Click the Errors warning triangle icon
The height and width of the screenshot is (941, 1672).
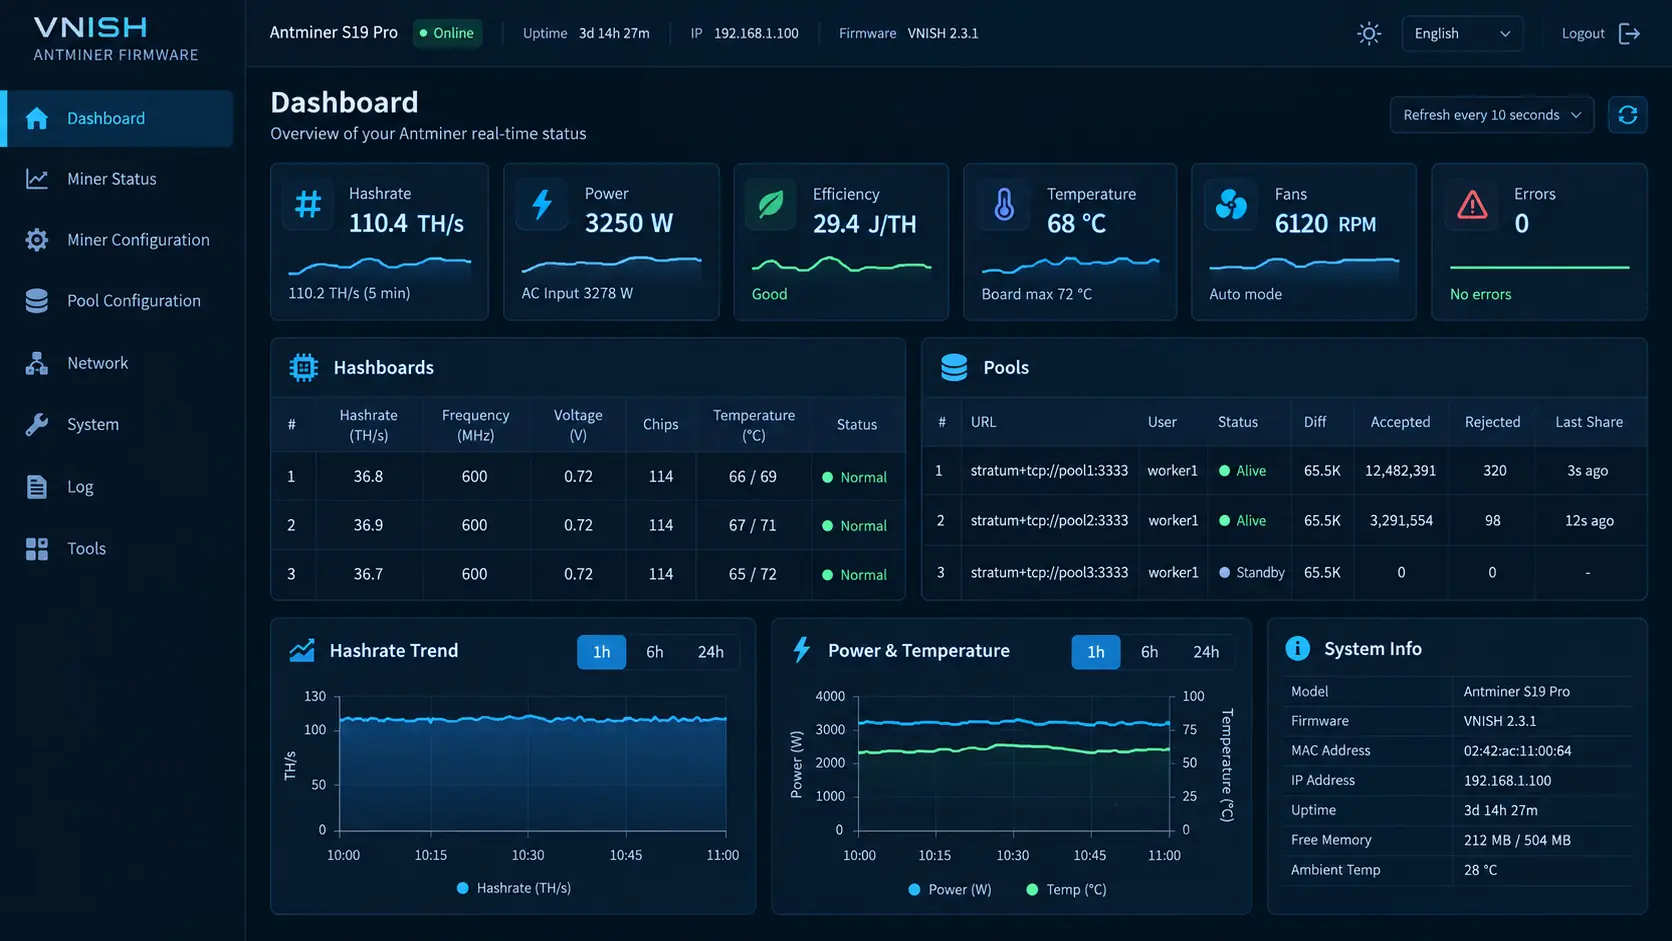click(x=1472, y=205)
